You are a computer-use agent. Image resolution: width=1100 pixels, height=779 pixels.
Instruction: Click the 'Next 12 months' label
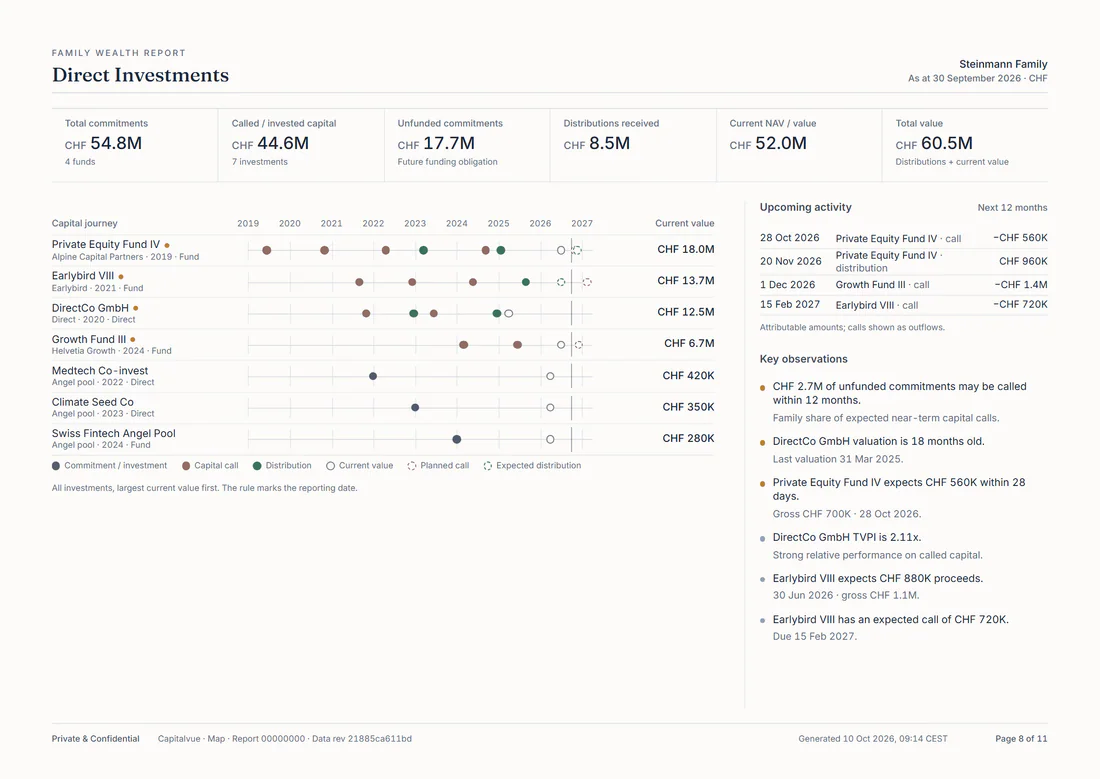pyautogui.click(x=1012, y=208)
